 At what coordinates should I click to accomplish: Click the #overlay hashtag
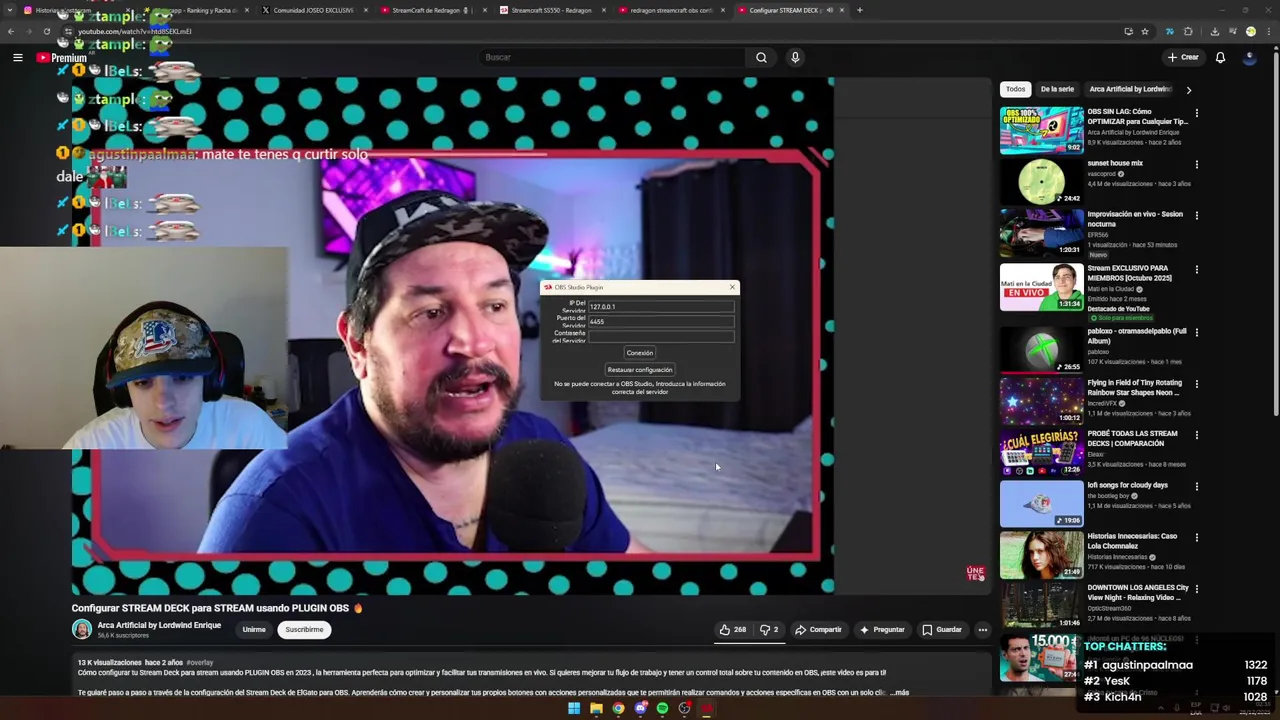(x=200, y=663)
